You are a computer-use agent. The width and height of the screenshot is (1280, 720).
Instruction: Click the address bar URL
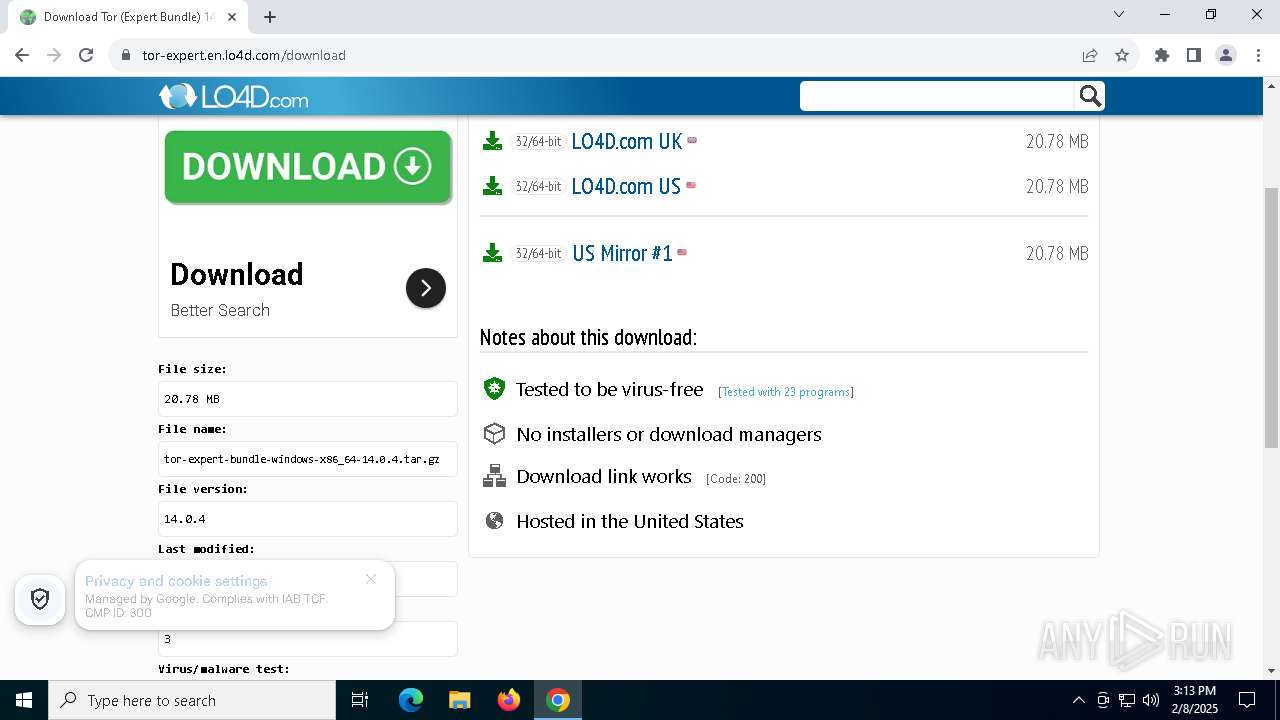point(244,55)
